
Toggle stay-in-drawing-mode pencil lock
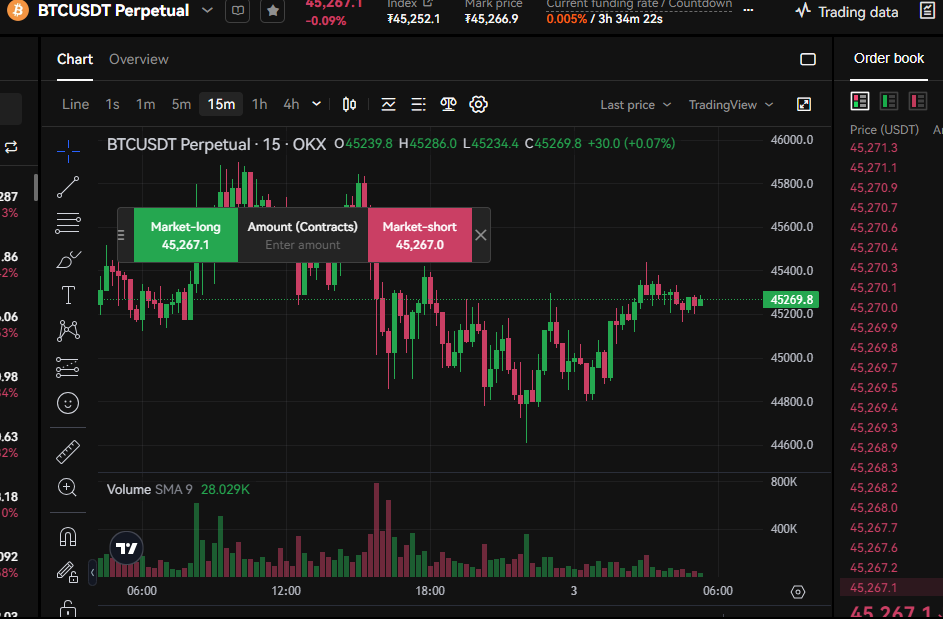coord(68,572)
